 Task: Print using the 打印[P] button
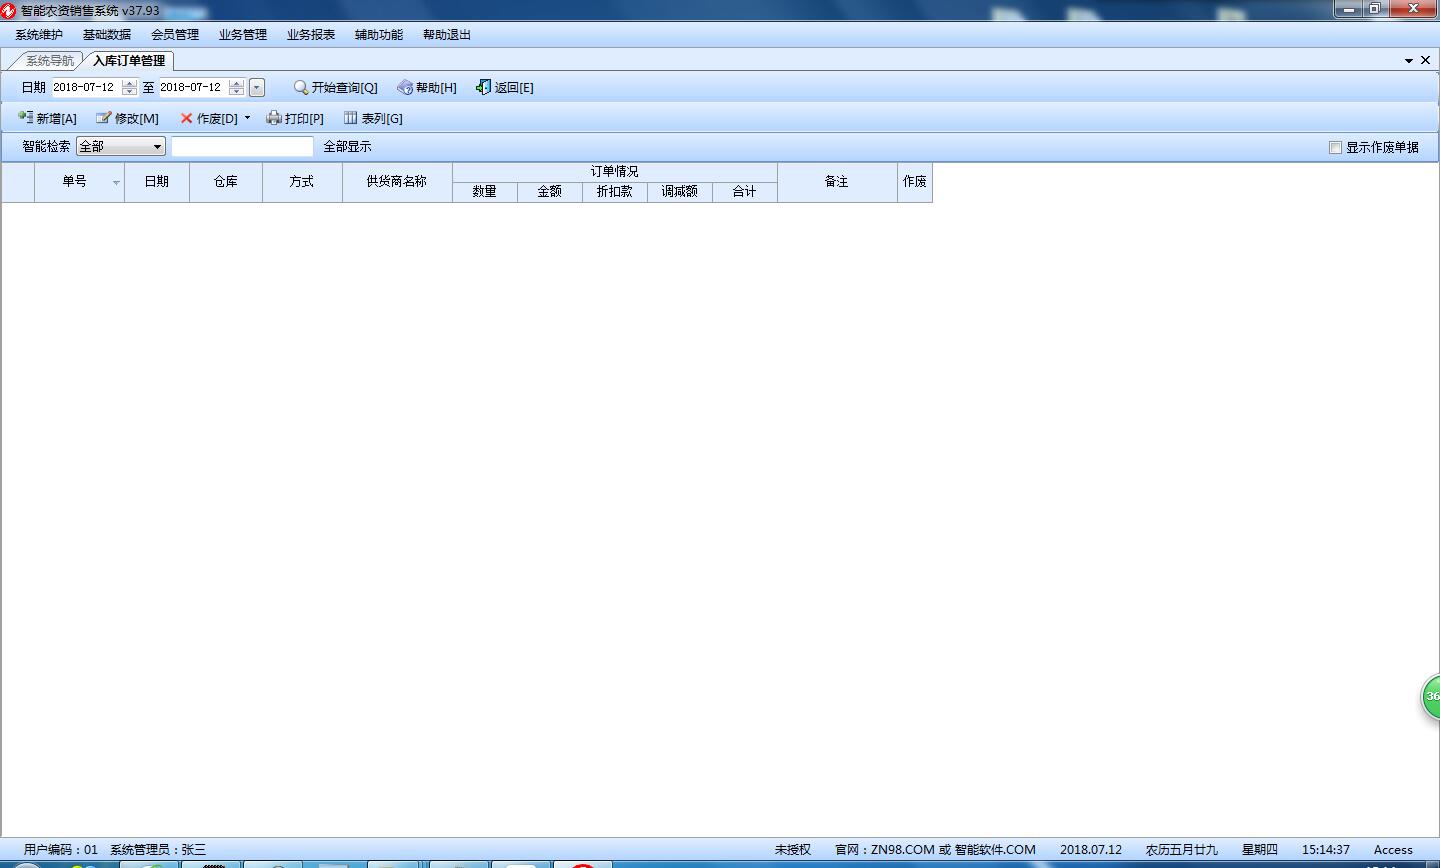coord(295,118)
